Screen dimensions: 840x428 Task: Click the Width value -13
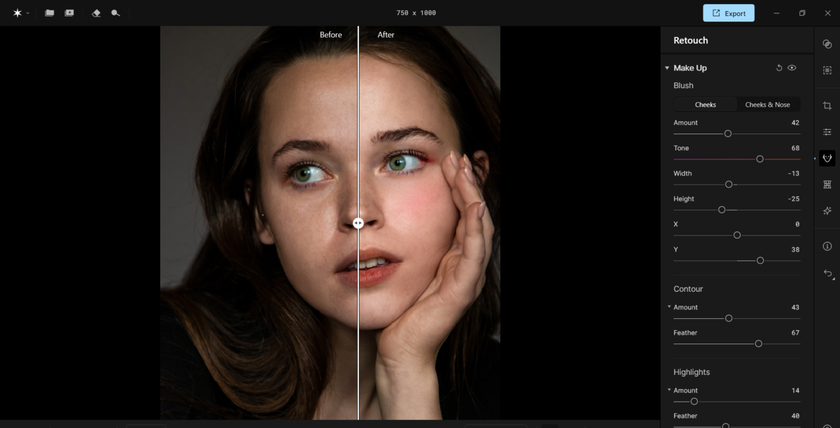(x=793, y=174)
